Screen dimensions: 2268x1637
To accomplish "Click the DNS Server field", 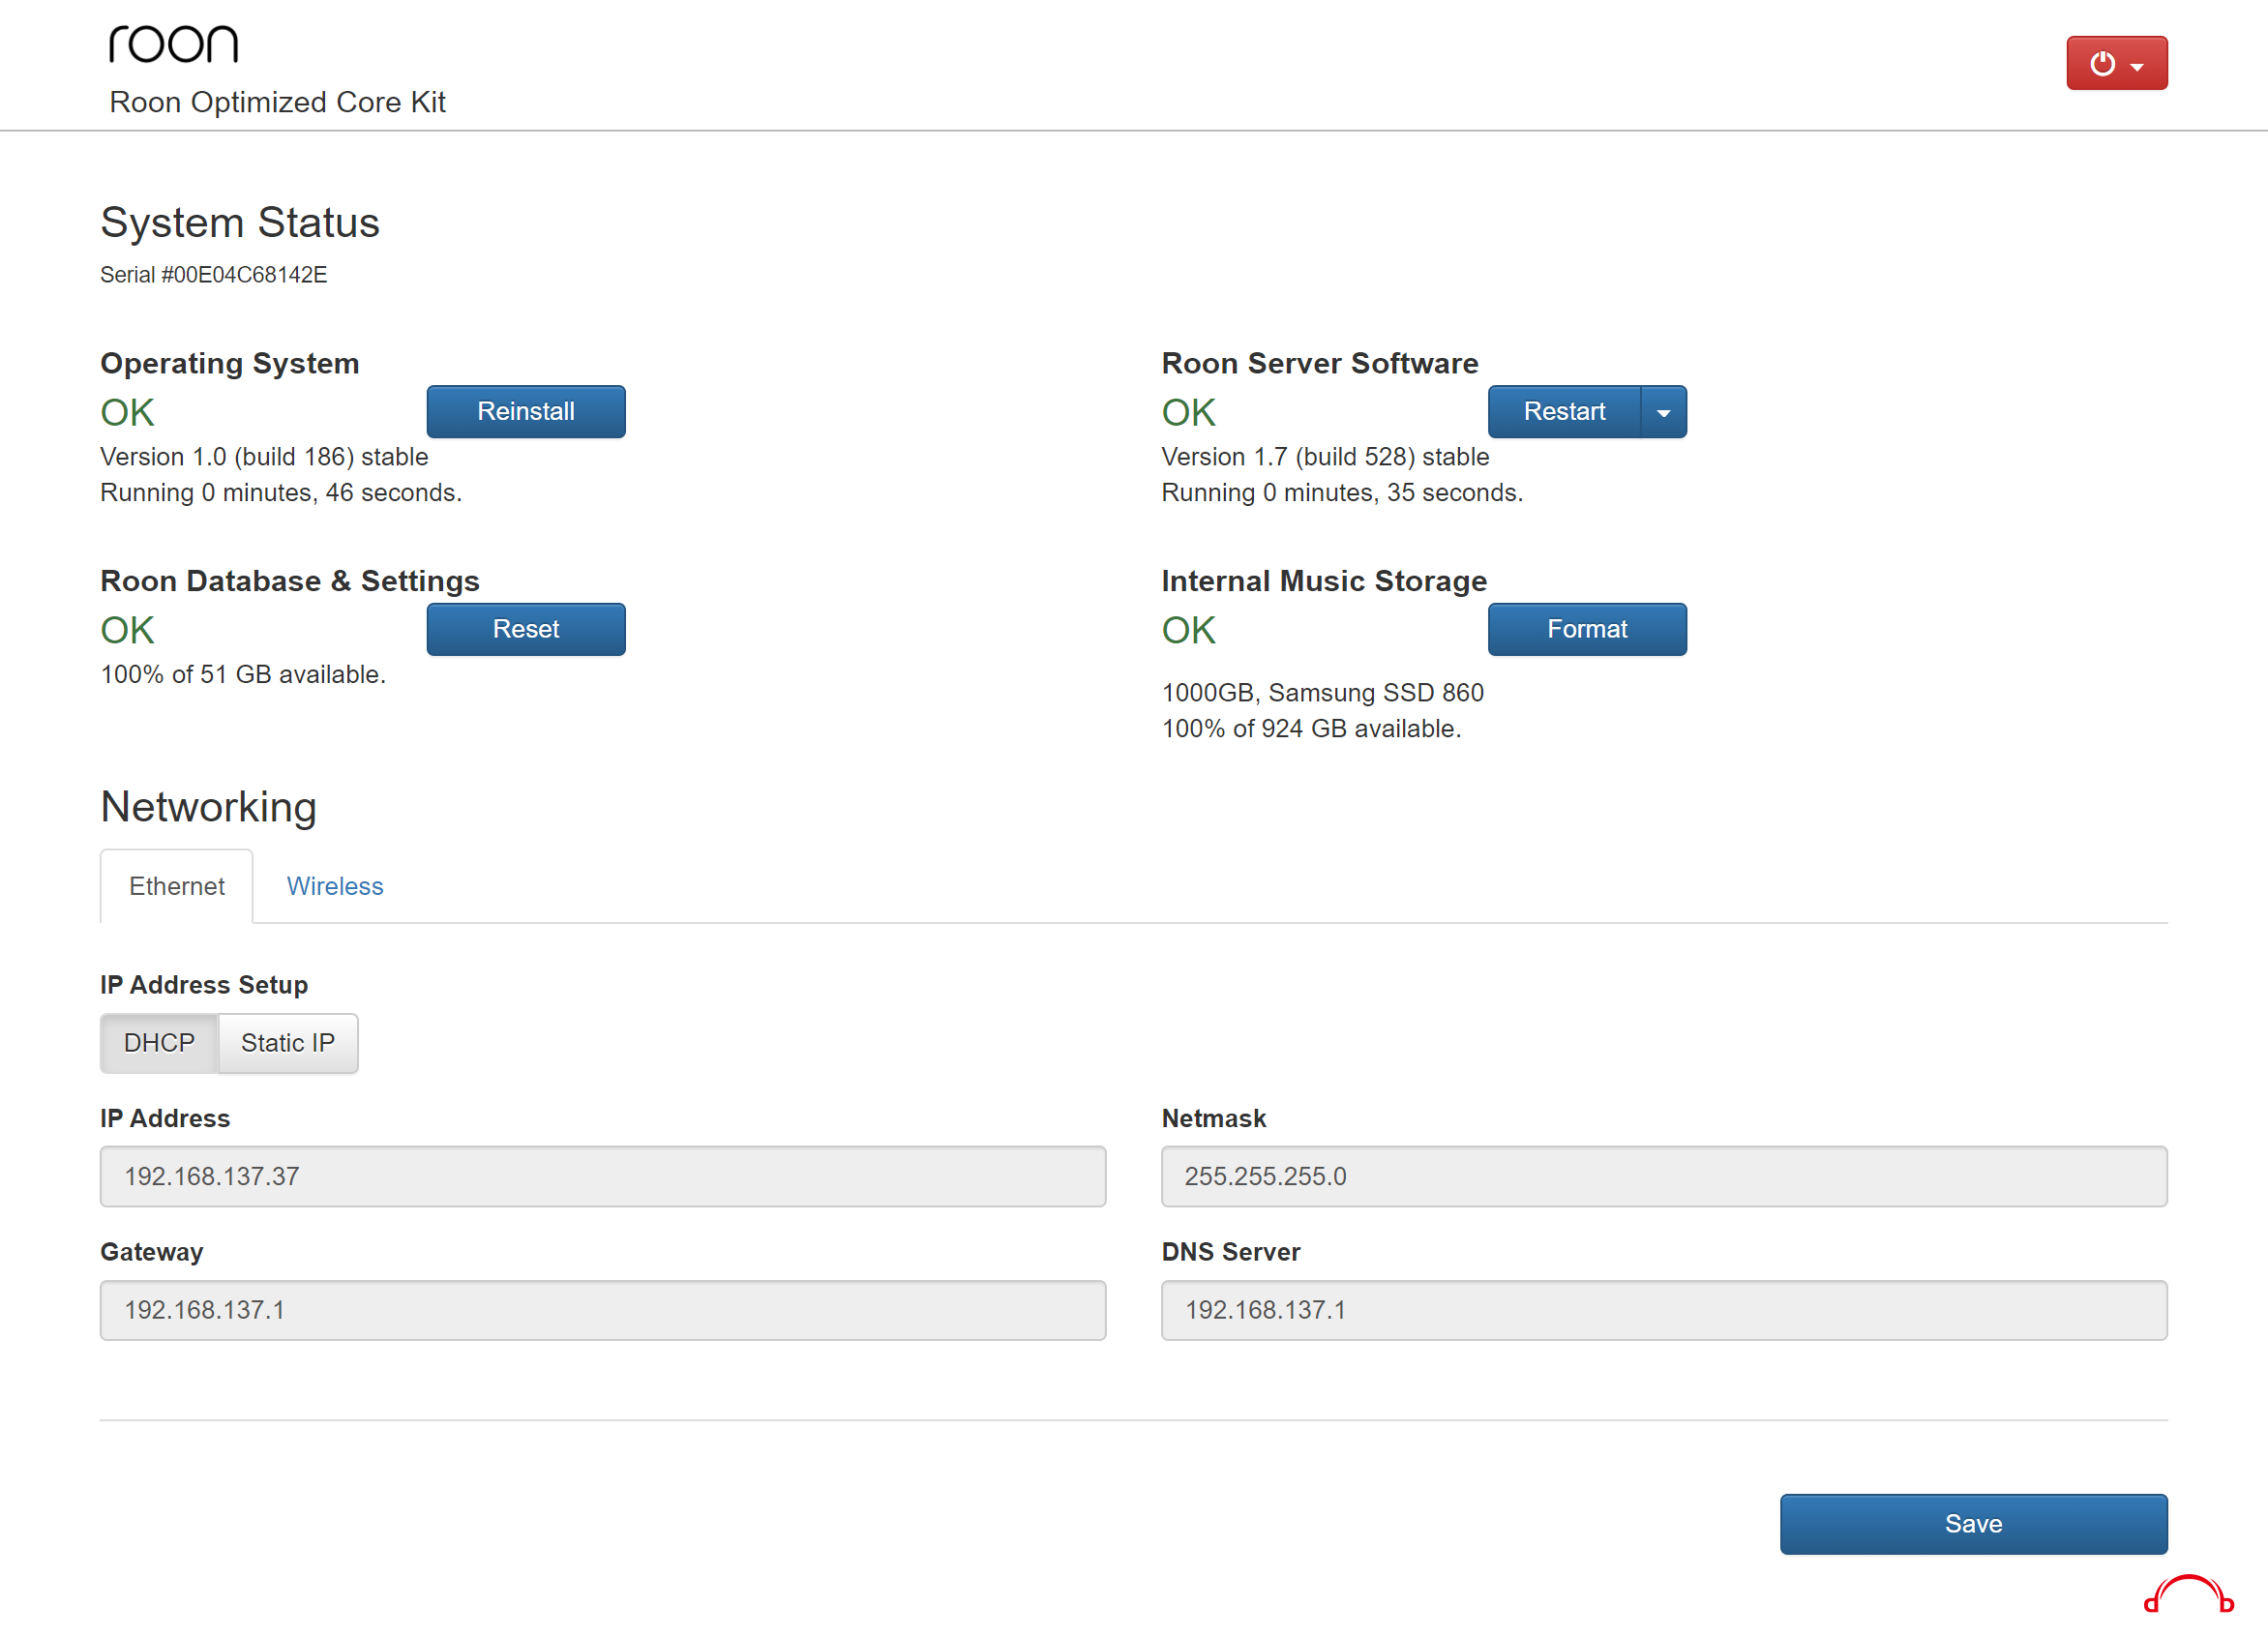I will 1664,1310.
